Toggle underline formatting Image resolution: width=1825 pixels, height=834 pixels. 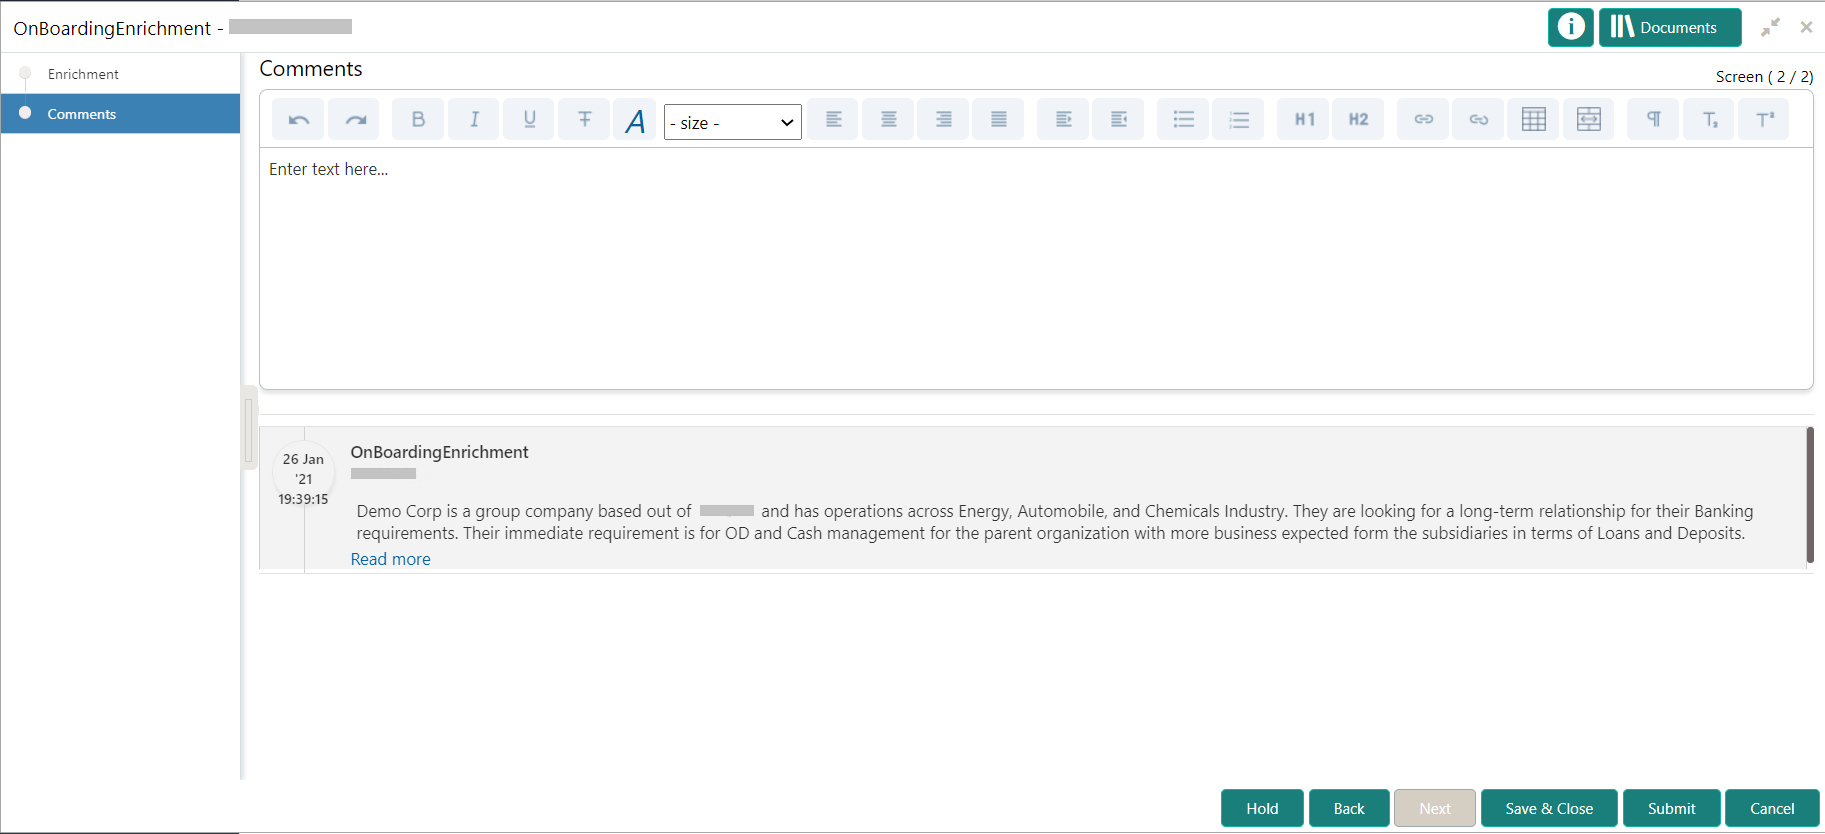pos(529,120)
